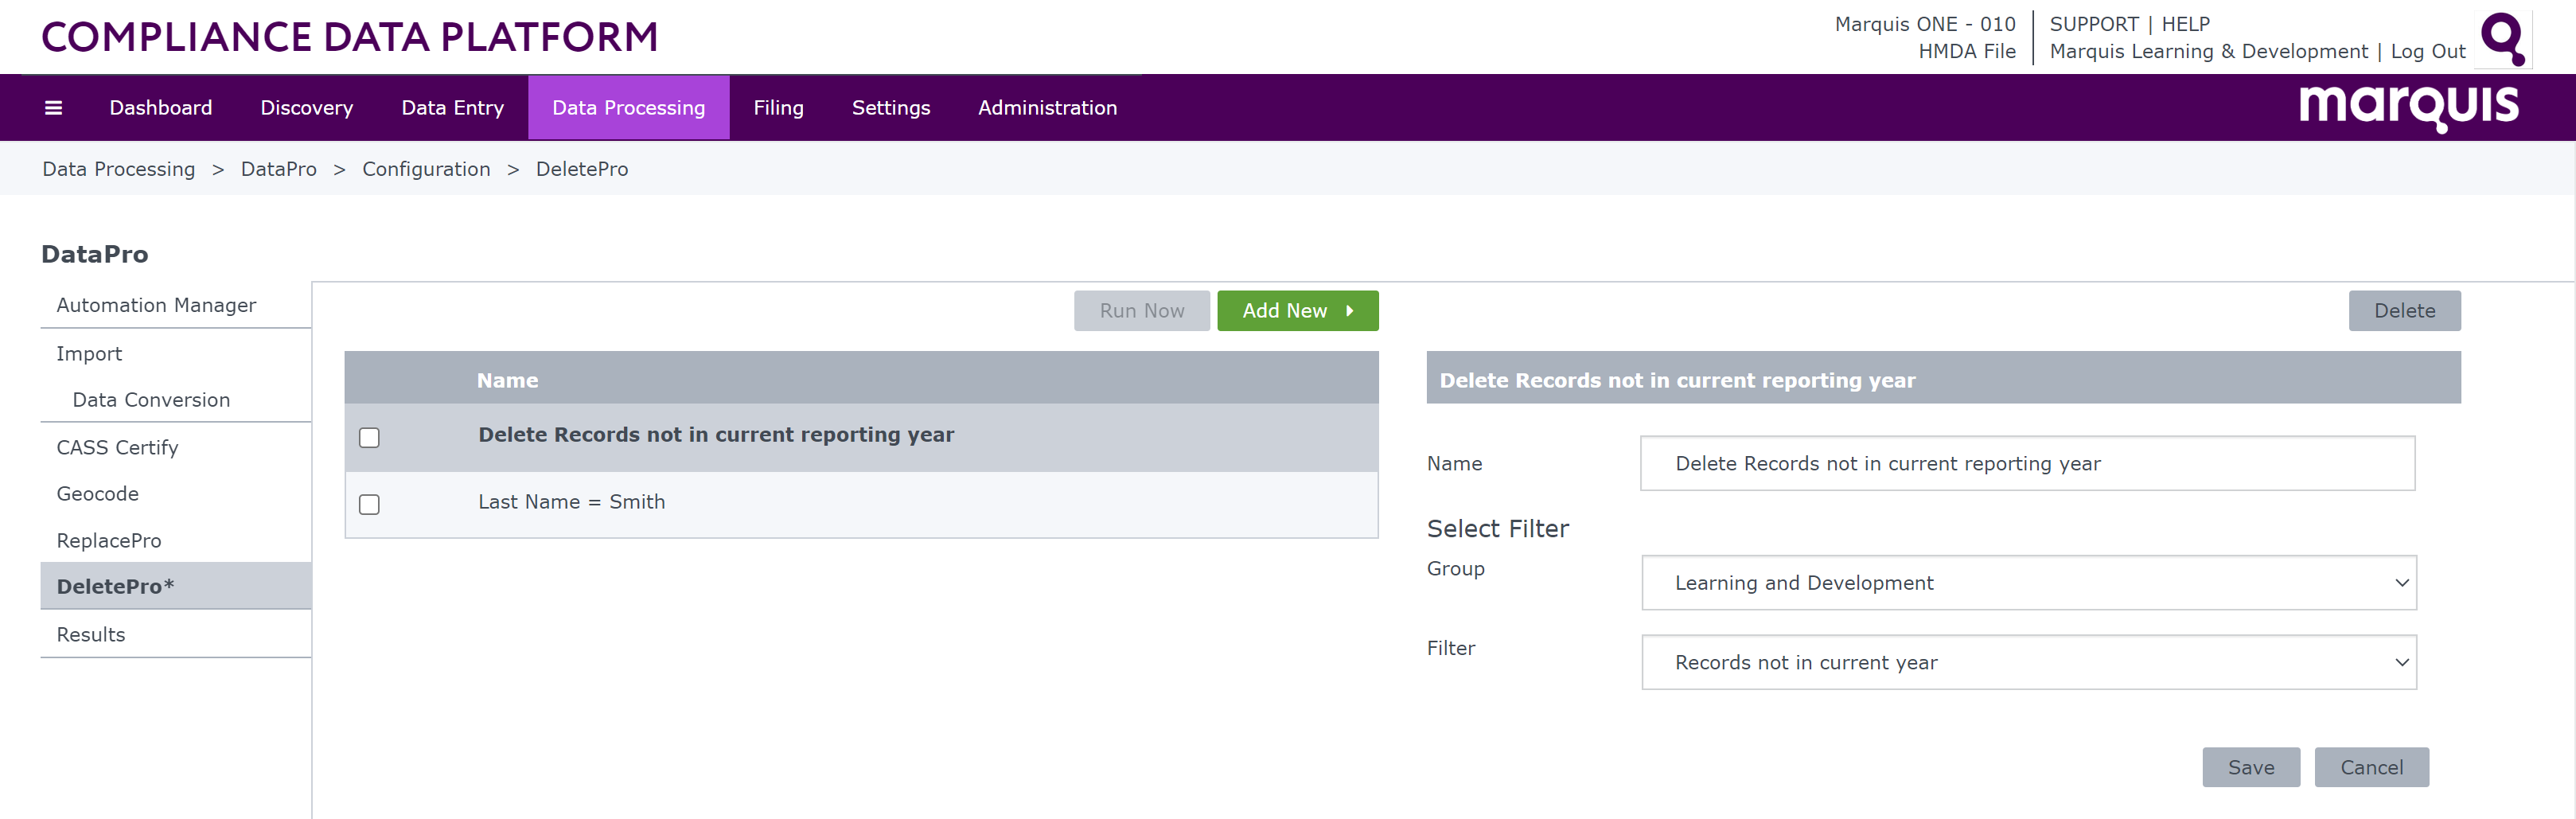The image size is (2576, 819).
Task: Click the 'HMDA File' text
Action: [x=1967, y=51]
